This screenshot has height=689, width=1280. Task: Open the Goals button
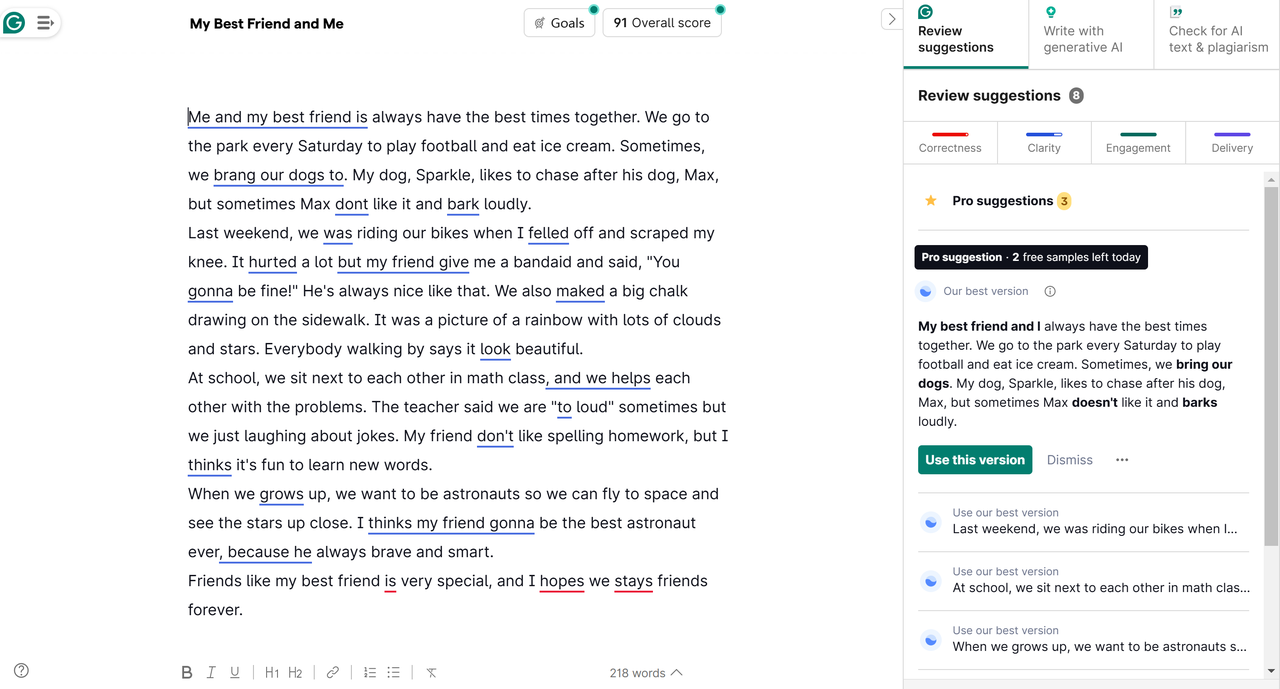pos(559,23)
